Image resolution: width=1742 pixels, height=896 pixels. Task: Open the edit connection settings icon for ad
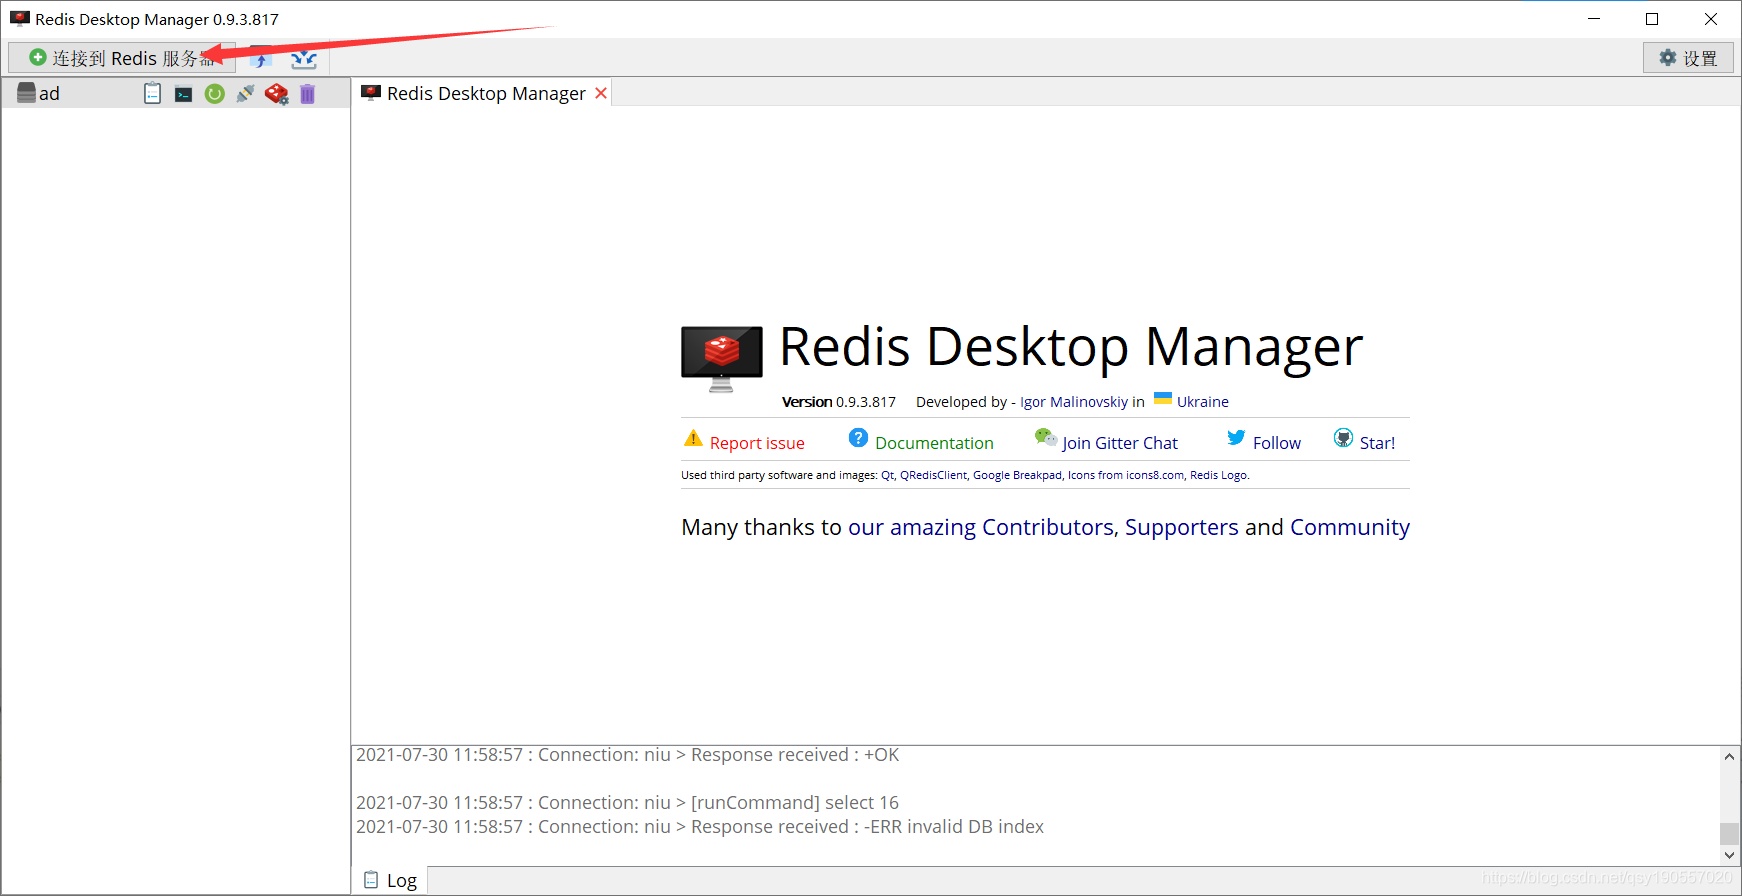point(276,94)
